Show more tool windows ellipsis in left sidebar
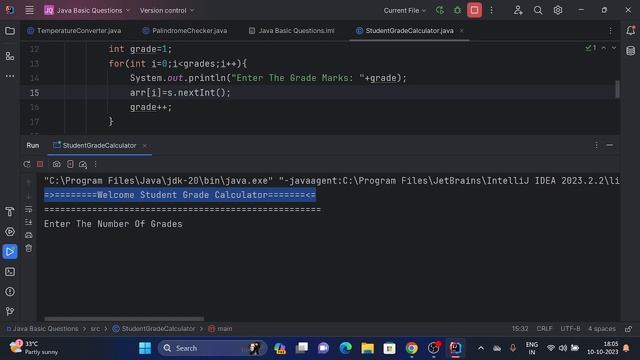640x360 pixels. [10, 76]
